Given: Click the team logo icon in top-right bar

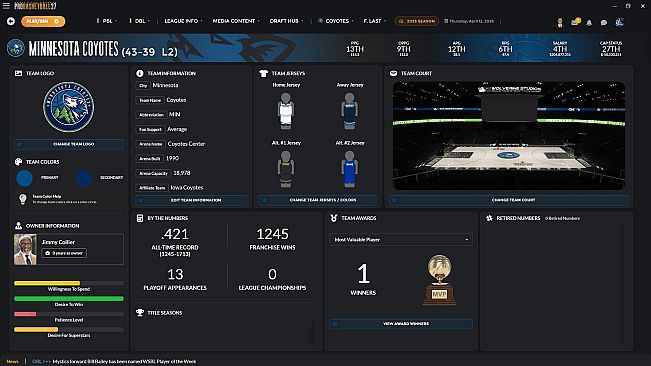Looking at the screenshot, I should tap(619, 22).
